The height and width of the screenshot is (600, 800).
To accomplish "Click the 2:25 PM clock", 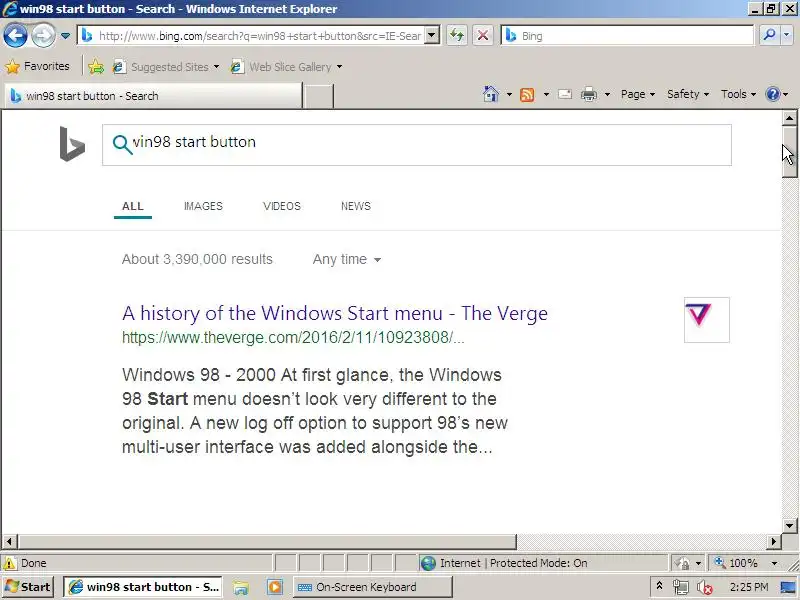I will click(748, 587).
